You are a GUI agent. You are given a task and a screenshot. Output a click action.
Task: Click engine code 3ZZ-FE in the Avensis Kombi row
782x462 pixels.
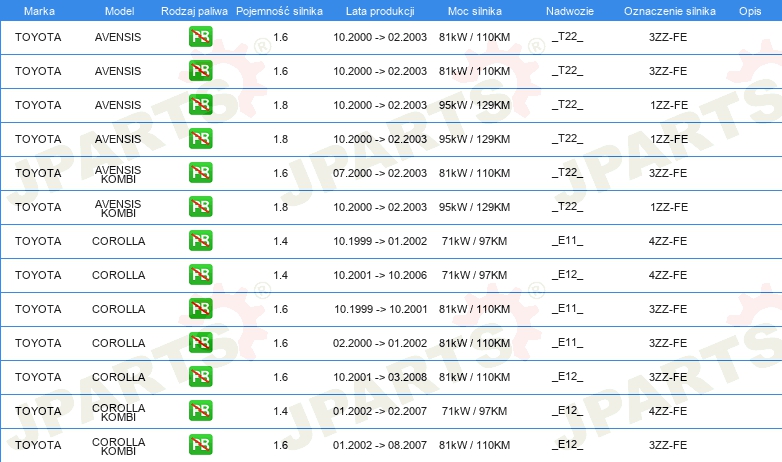tap(668, 173)
